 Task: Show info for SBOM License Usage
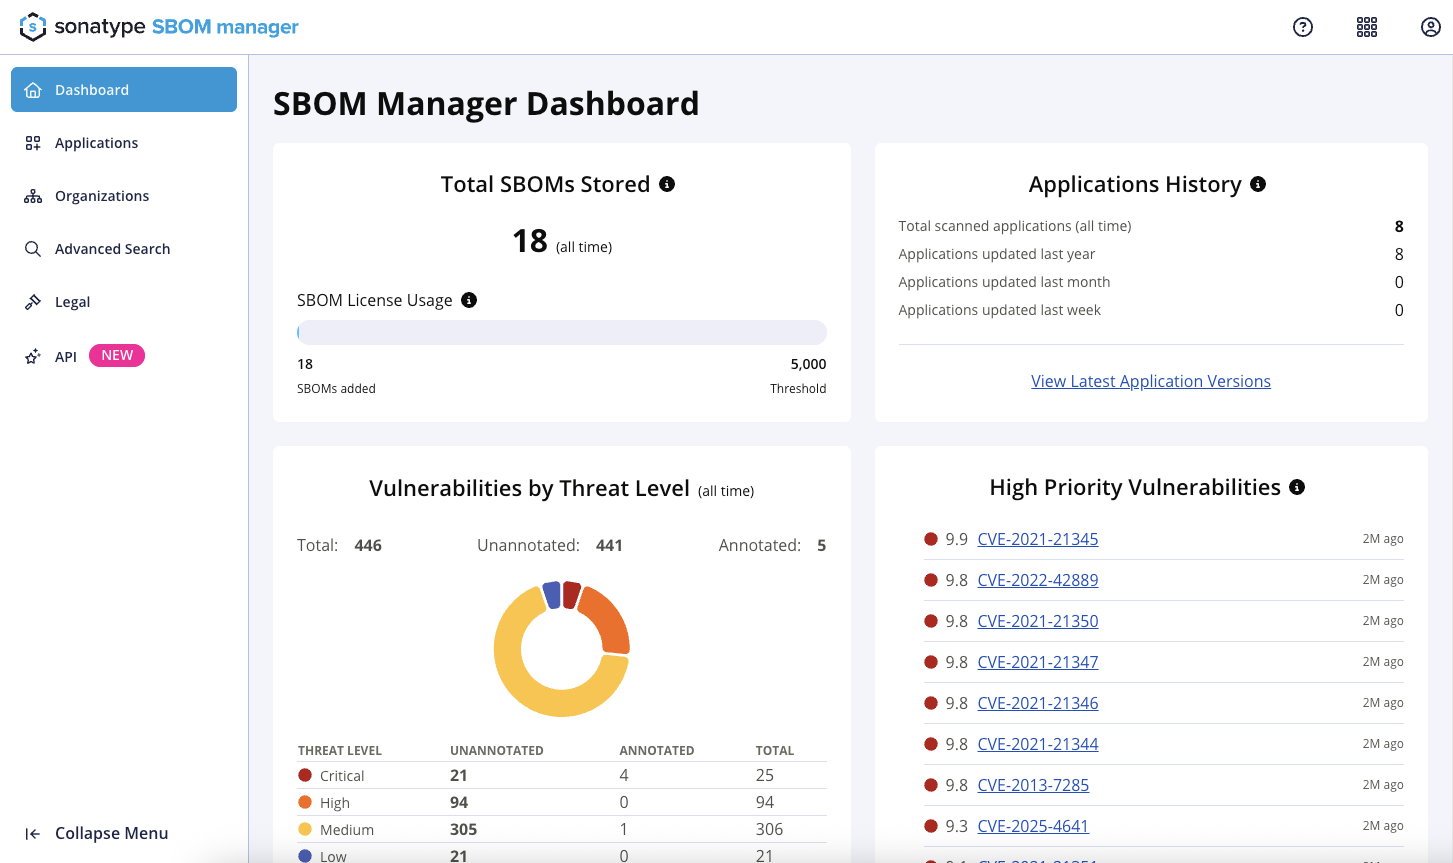469,300
